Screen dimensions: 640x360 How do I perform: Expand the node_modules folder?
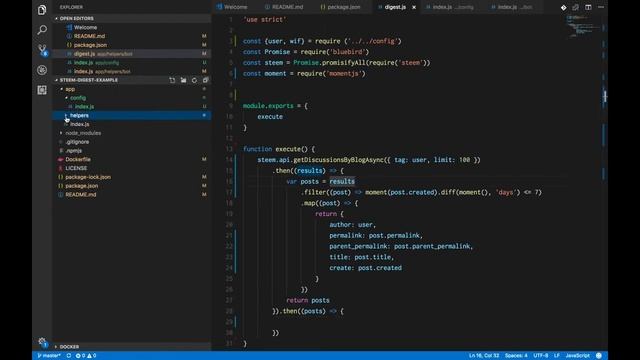coord(83,133)
